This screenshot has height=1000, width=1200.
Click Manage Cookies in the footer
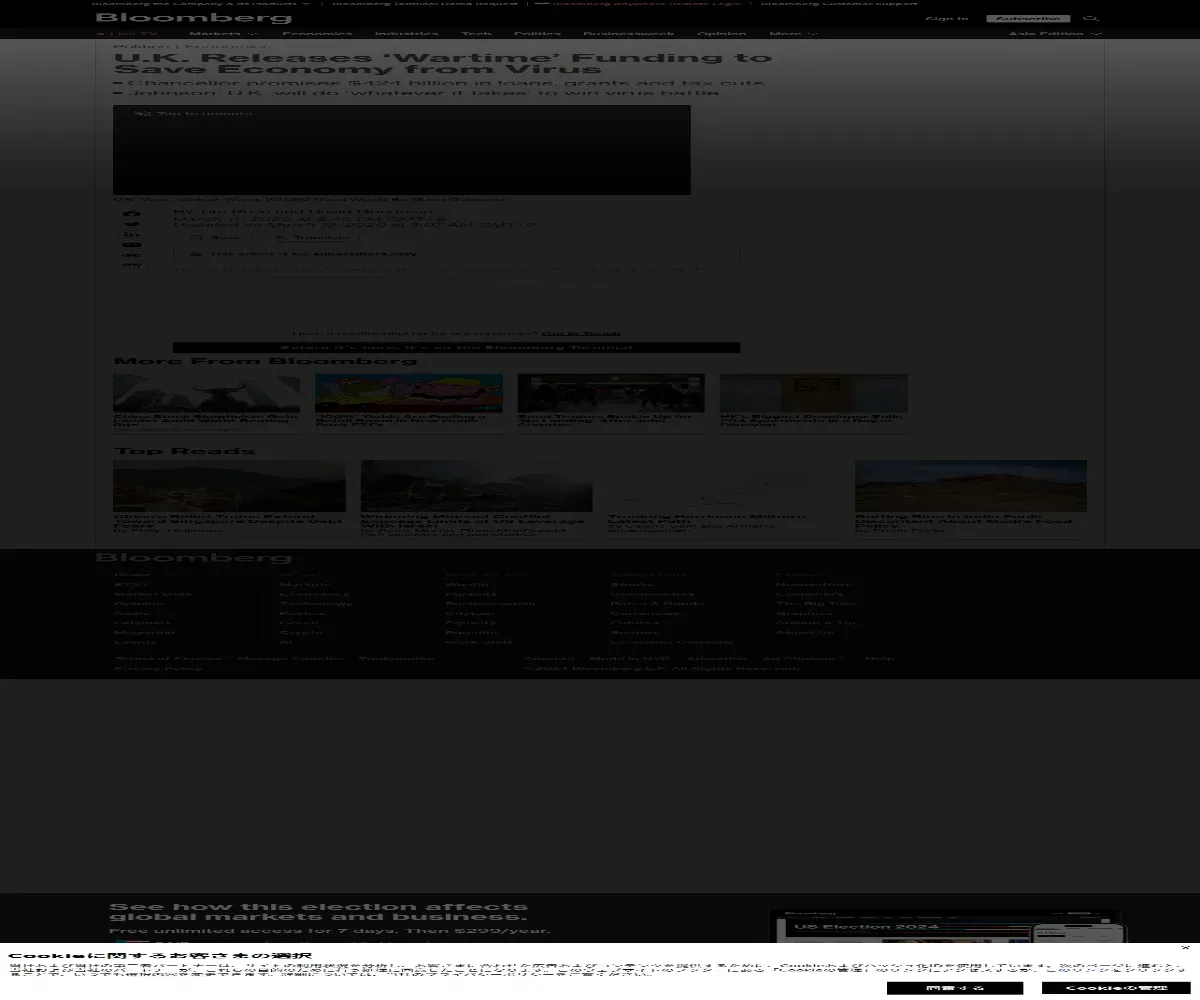tap(291, 659)
